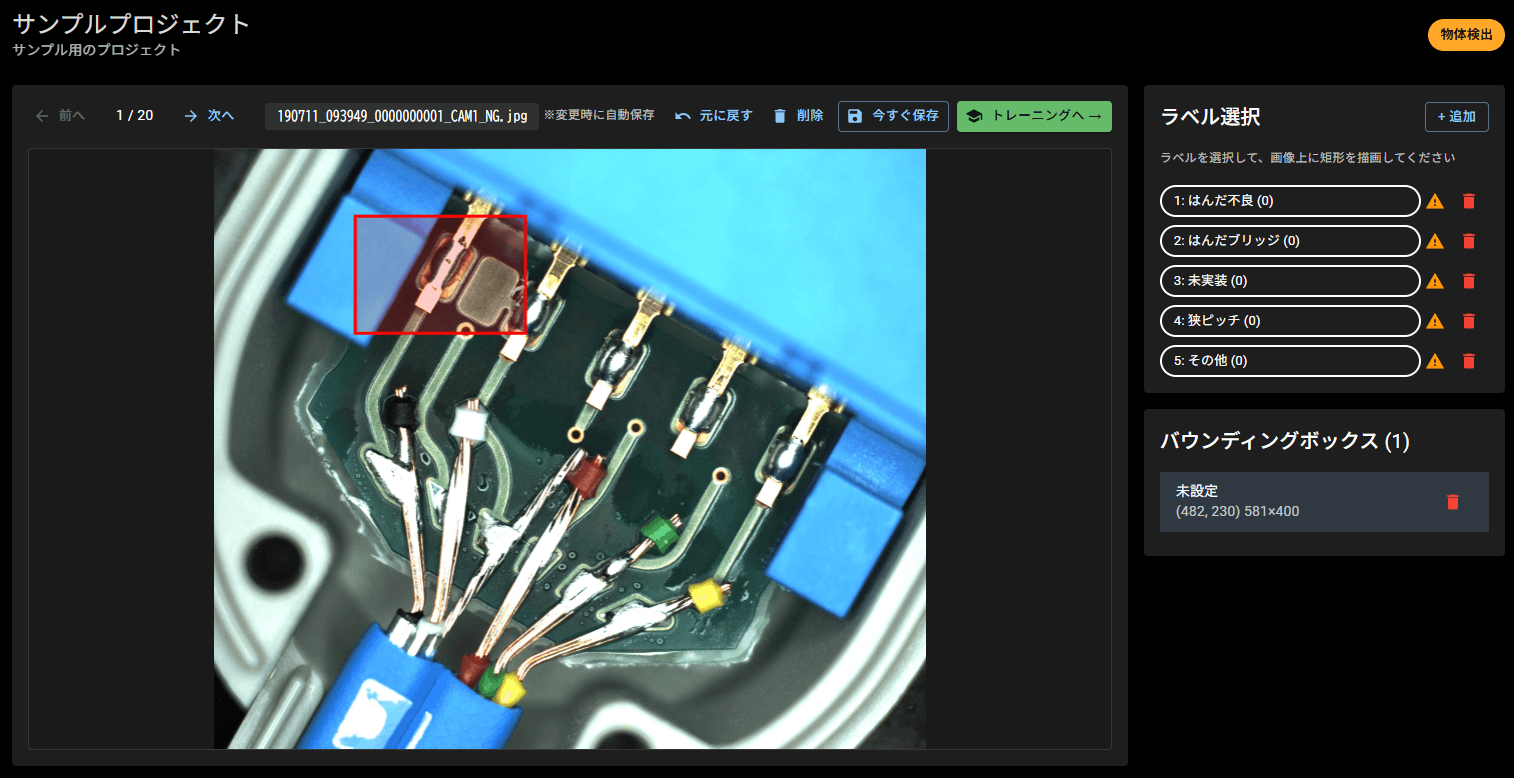Screen dimensions: 1514x778
Task: Remove the 未設定 bounding box entry
Action: tap(1452, 502)
